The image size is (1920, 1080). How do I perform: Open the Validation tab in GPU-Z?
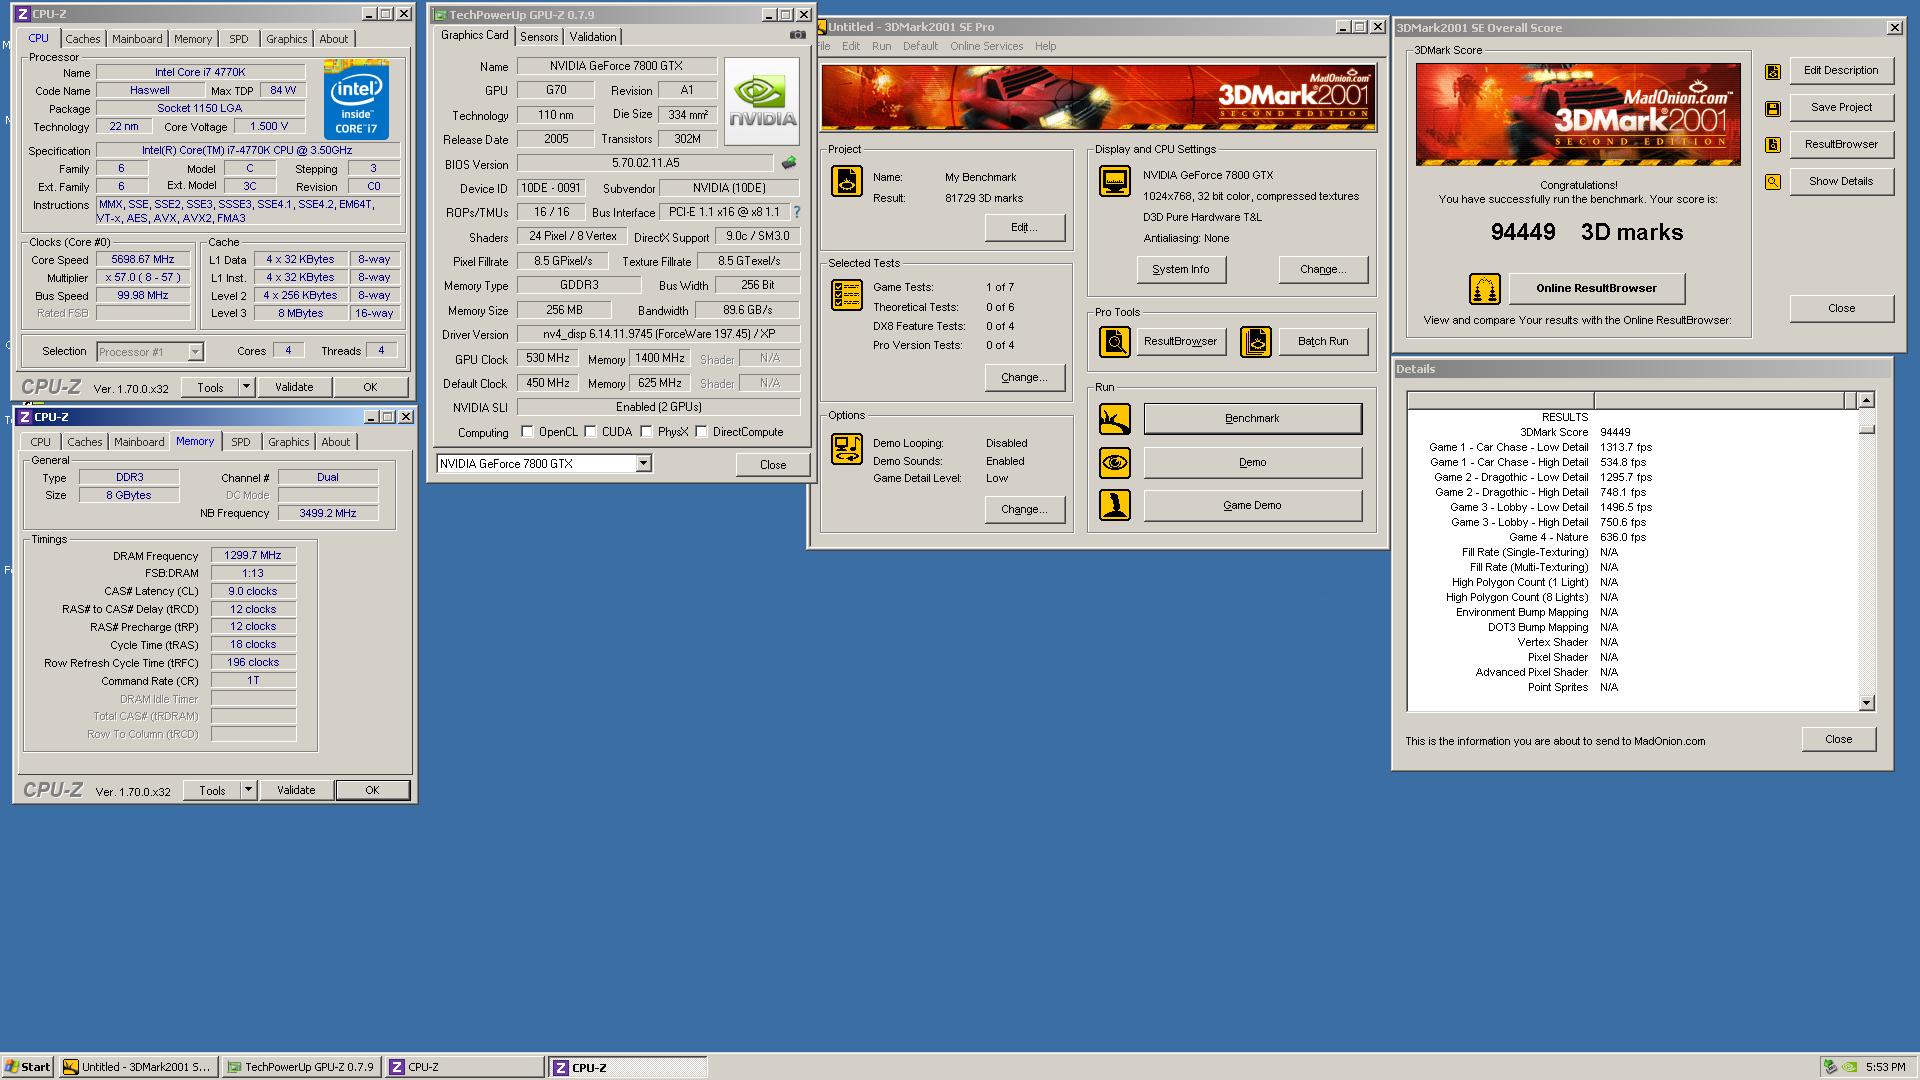pos(593,37)
